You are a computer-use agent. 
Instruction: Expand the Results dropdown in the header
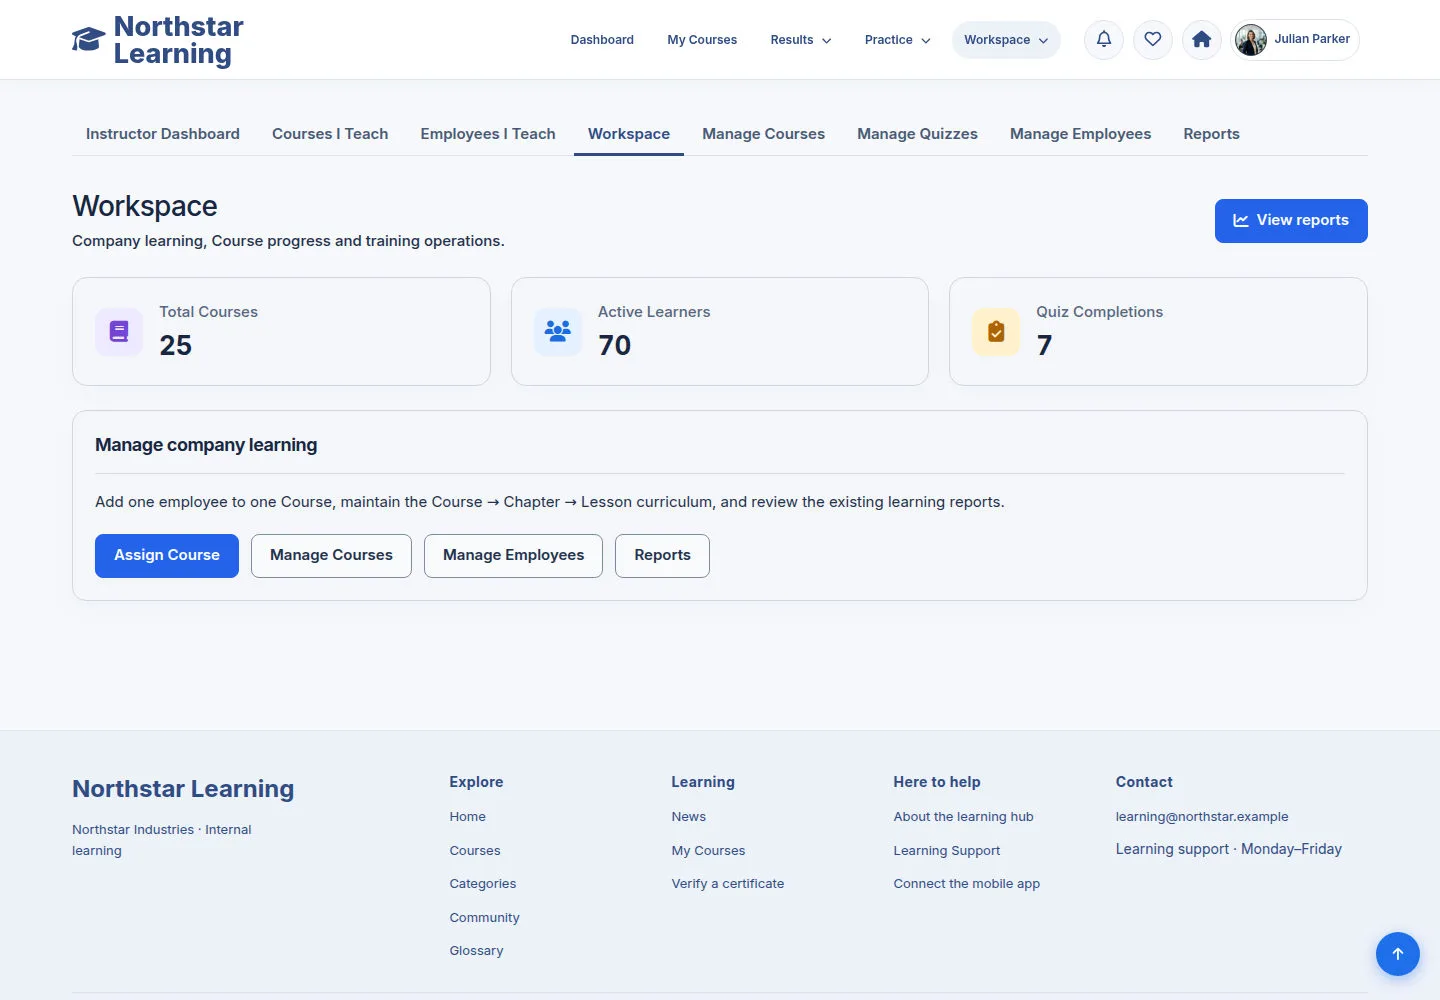click(x=801, y=40)
